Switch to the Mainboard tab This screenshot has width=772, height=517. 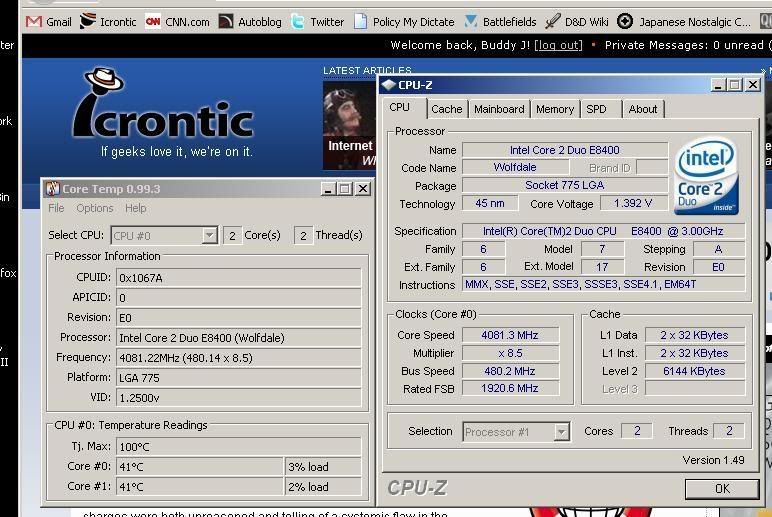499,109
